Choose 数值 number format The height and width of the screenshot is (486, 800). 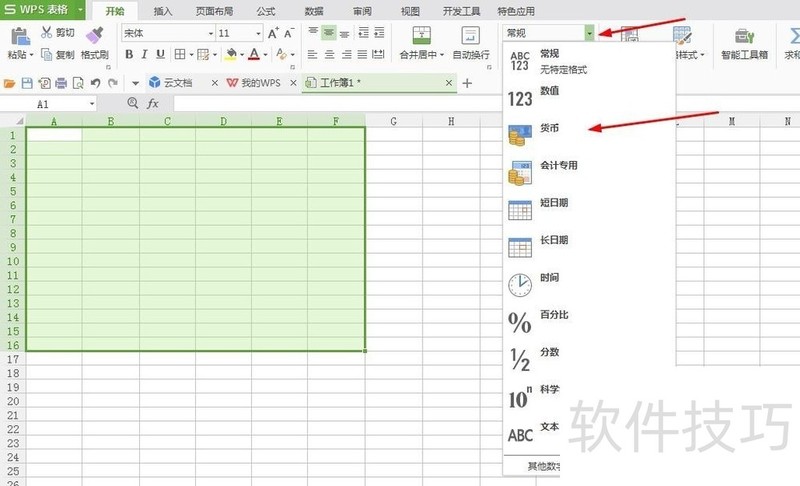[x=589, y=97]
